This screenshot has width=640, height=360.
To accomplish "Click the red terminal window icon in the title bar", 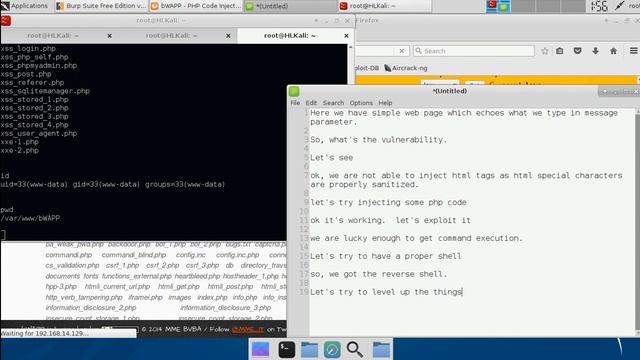I will point(6,20).
